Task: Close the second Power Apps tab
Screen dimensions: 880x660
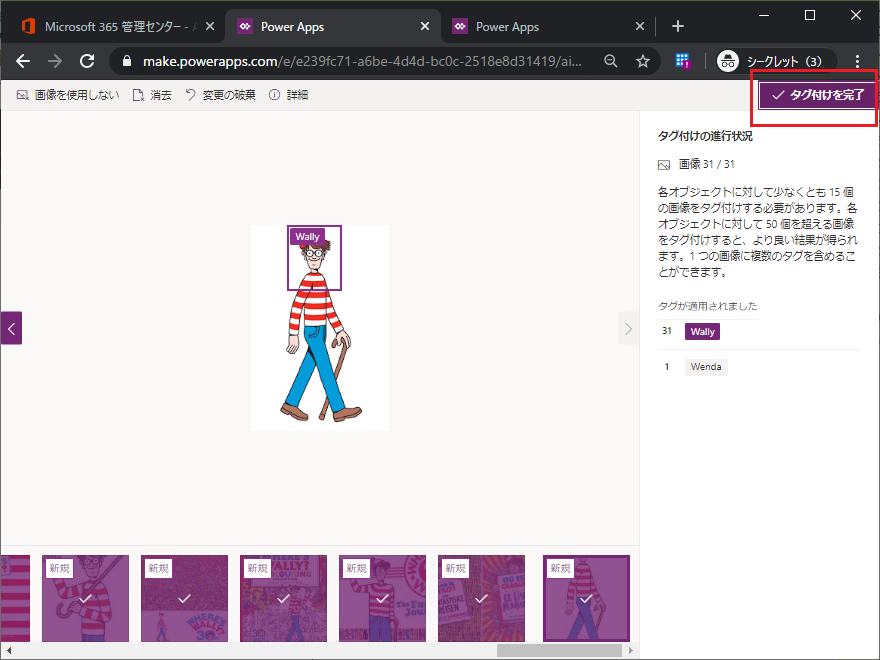Action: click(x=640, y=26)
